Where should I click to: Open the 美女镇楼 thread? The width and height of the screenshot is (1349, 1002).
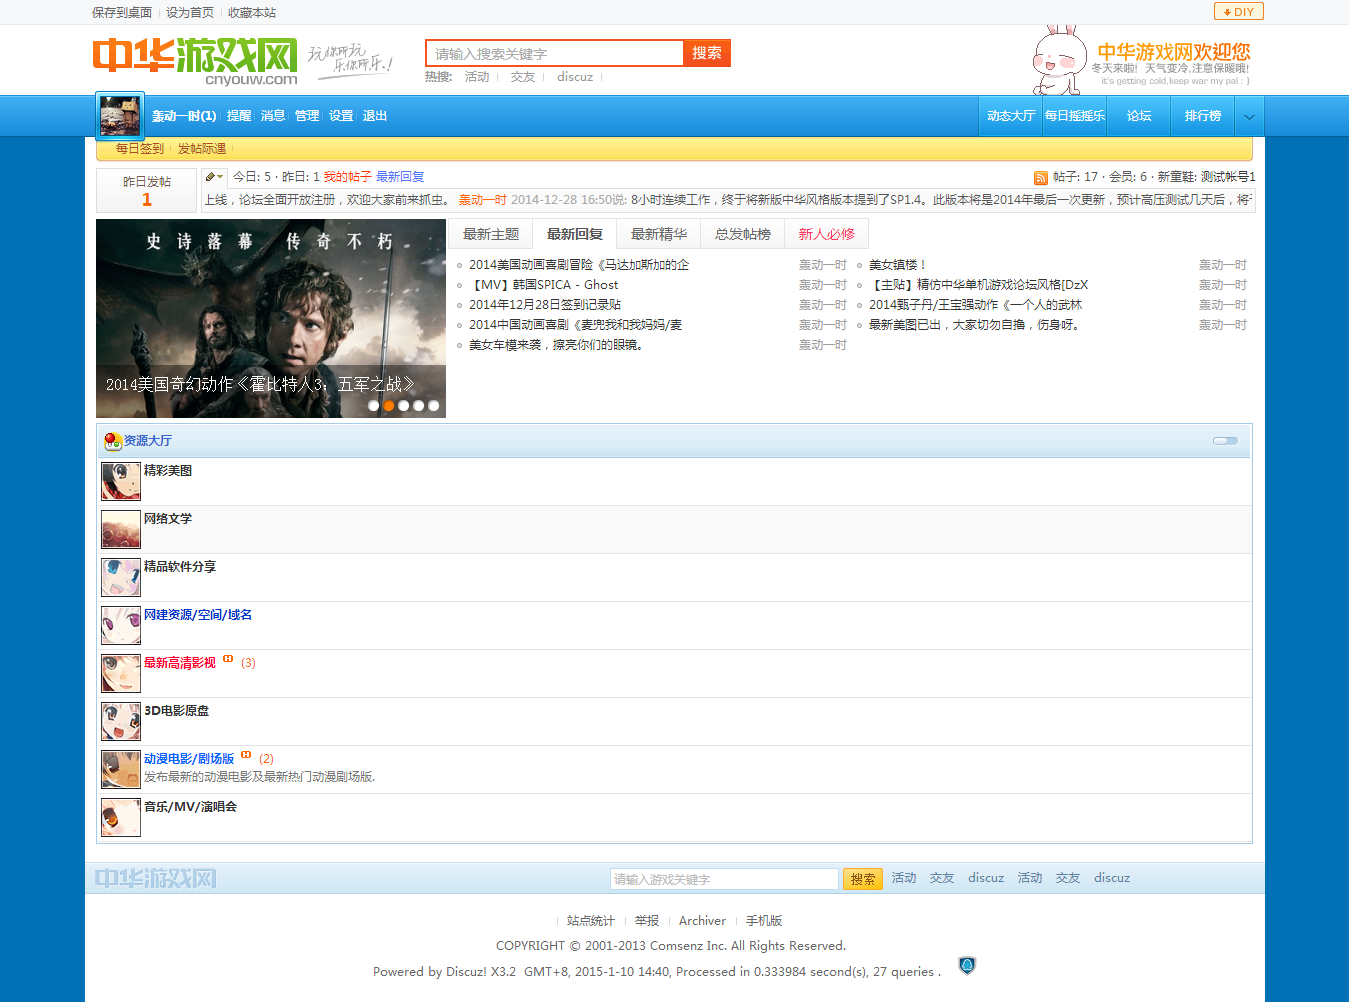898,265
